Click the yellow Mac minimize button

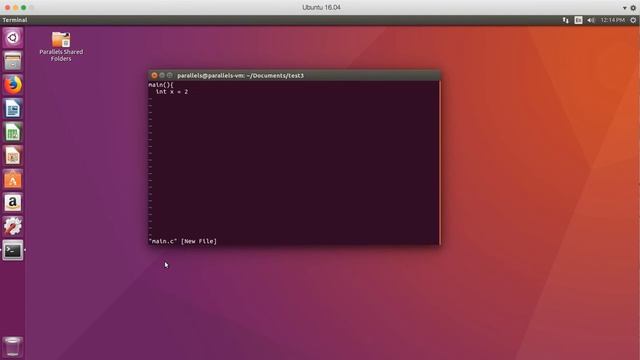tap(16, 8)
